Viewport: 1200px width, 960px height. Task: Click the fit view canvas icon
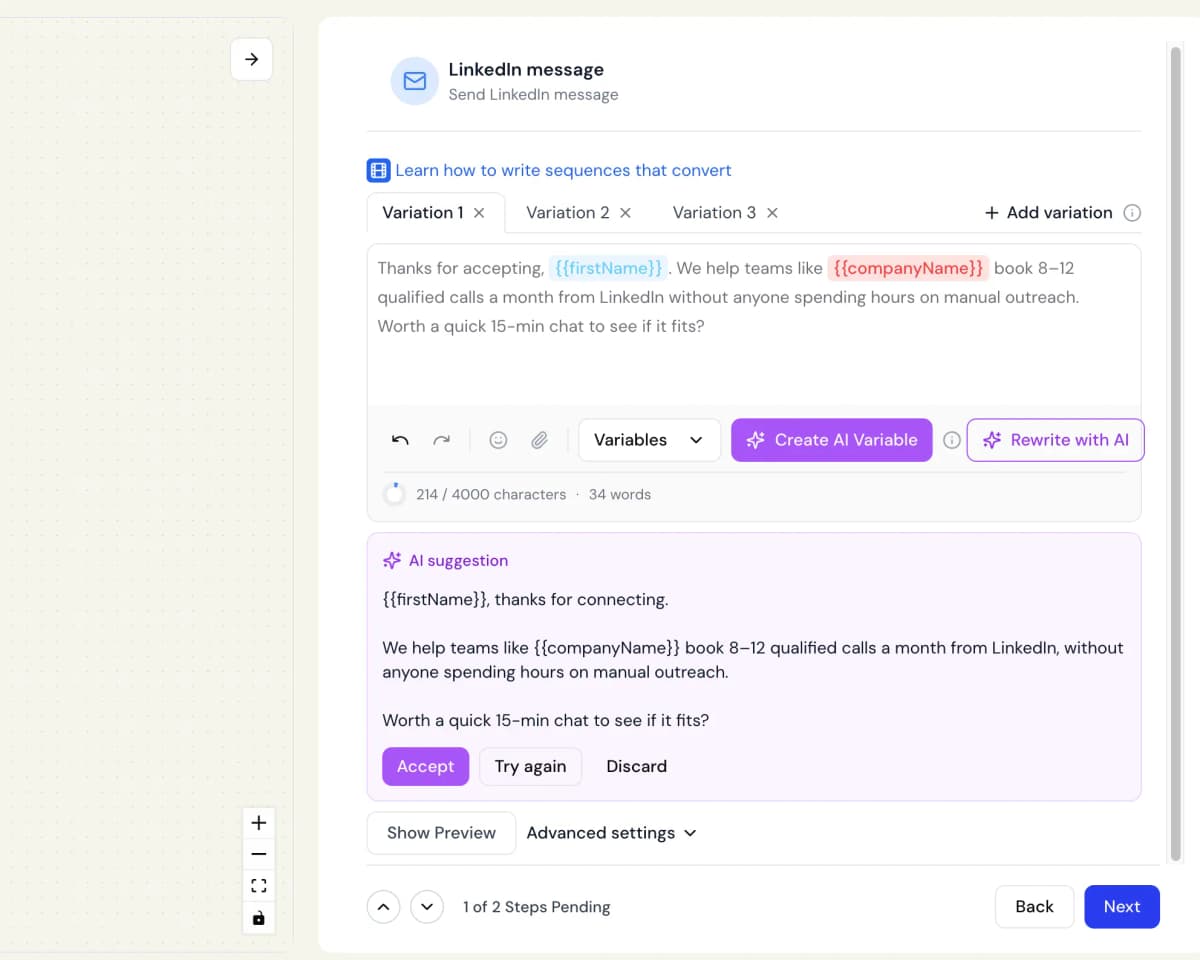[259, 886]
